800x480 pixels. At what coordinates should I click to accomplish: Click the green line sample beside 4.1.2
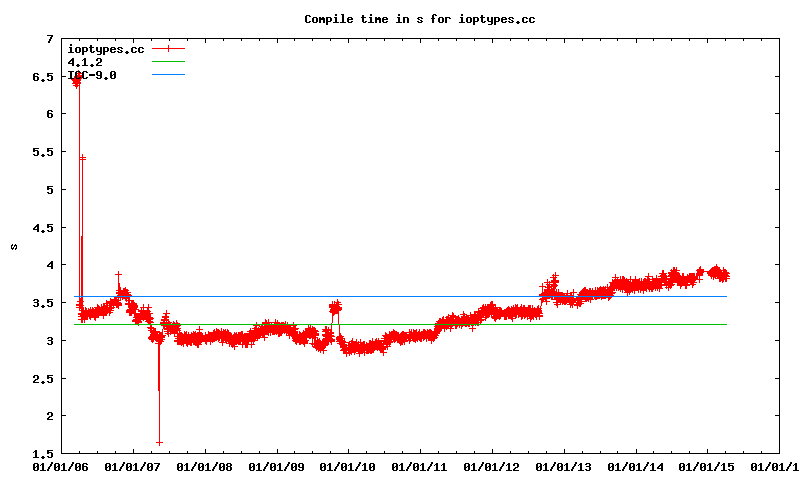(x=169, y=62)
